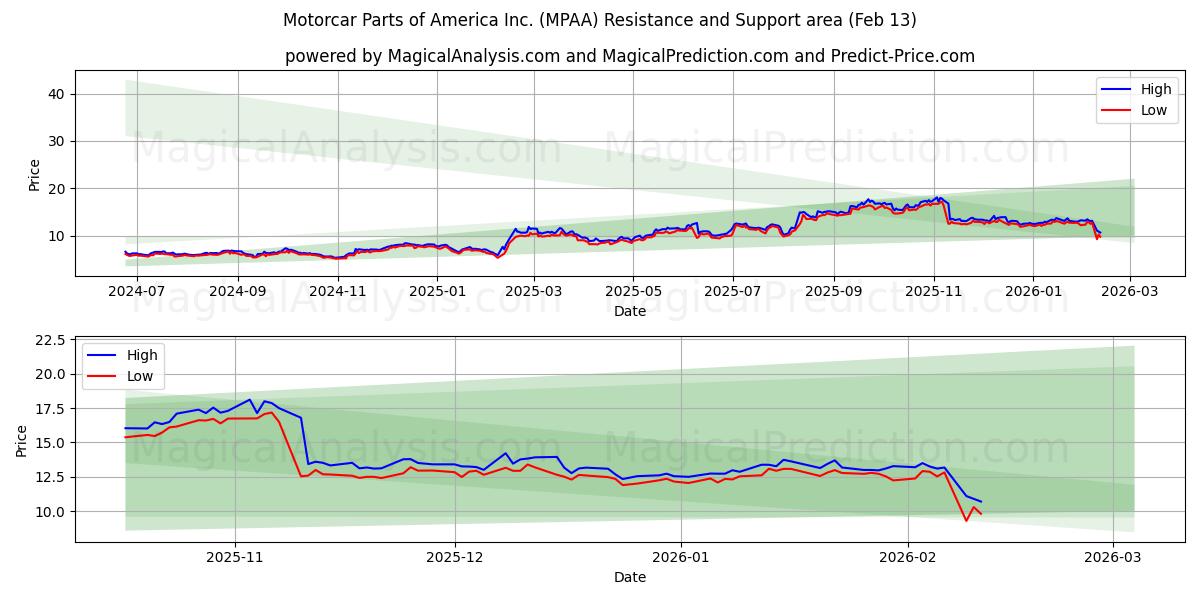The width and height of the screenshot is (1200, 600).
Task: Click the 'Date' x-axis label of top chart
Action: (630, 311)
